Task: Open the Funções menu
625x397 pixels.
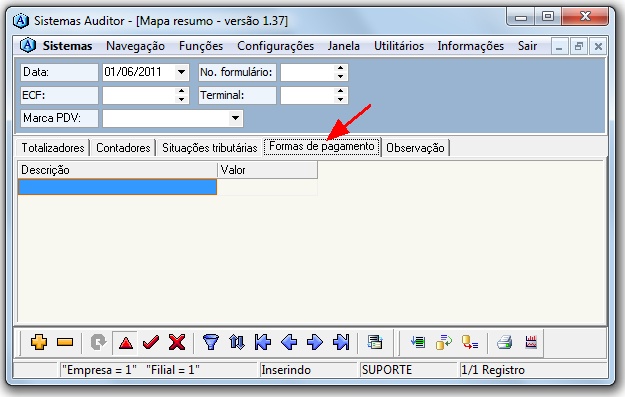Action: (201, 46)
